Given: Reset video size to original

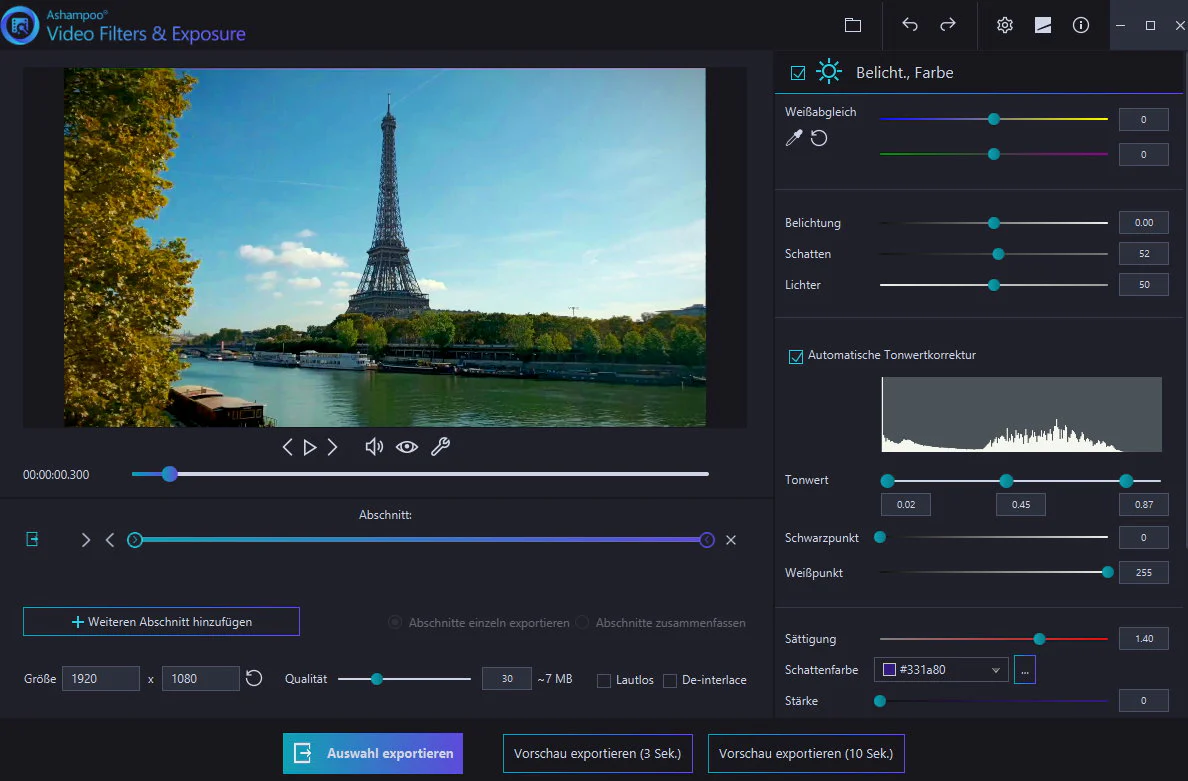Looking at the screenshot, I should 254,678.
